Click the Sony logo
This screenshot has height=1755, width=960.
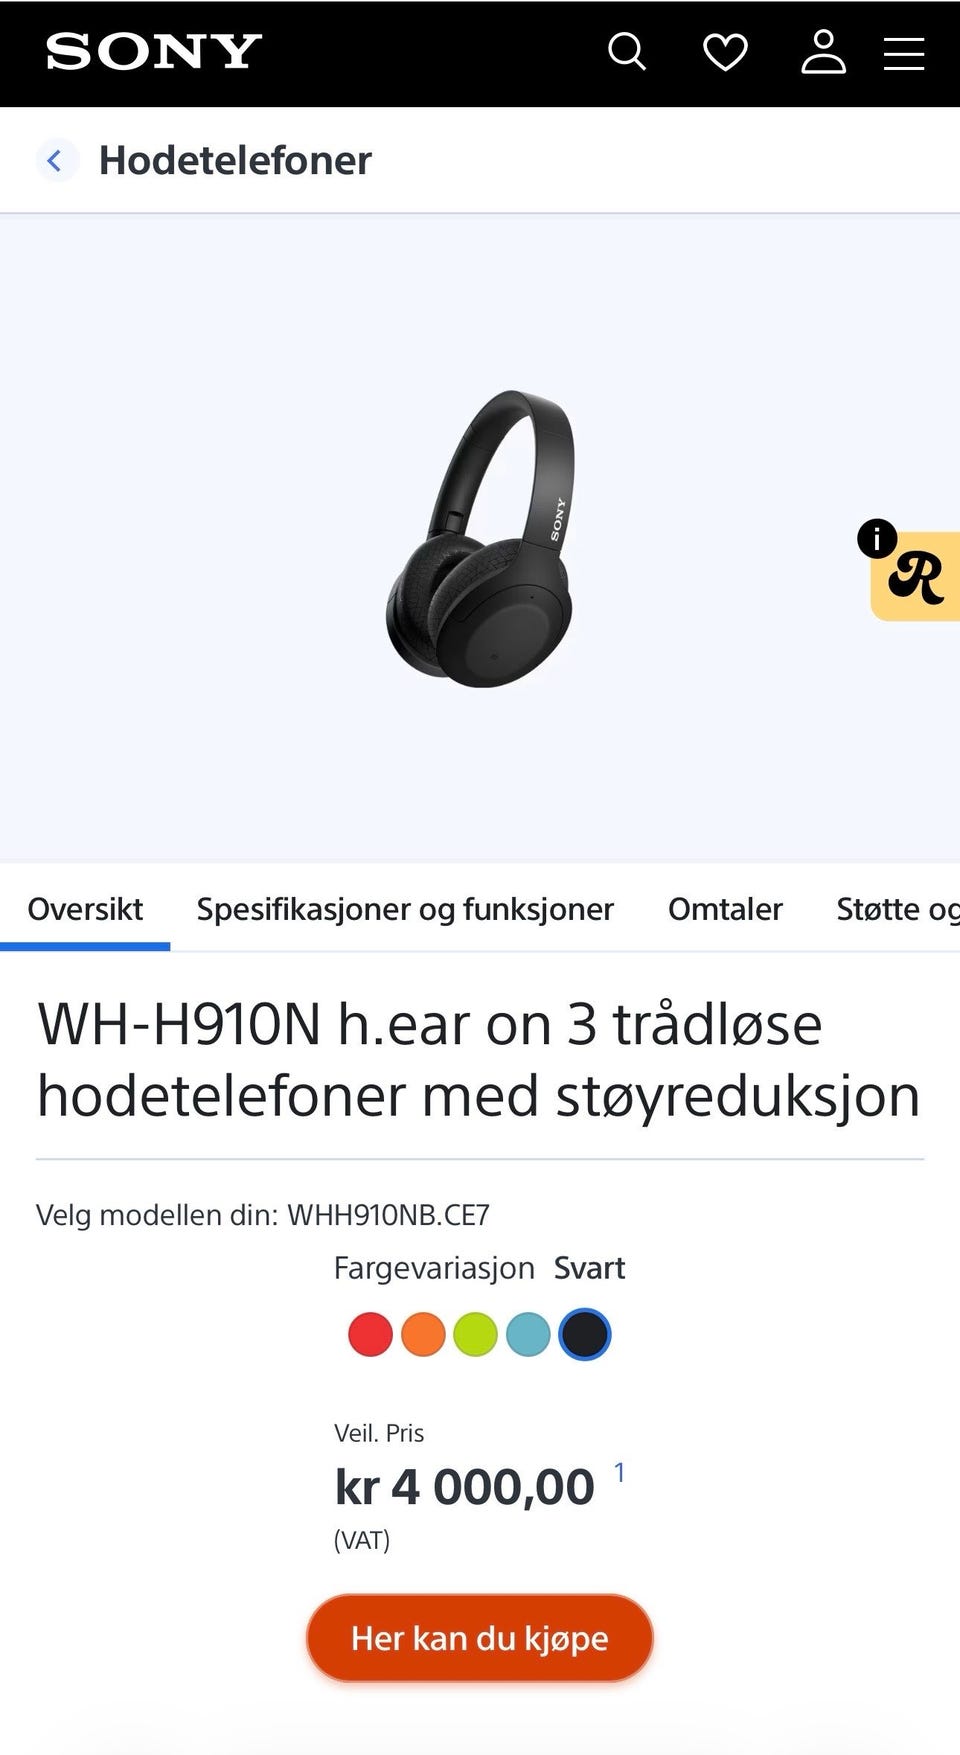point(153,52)
